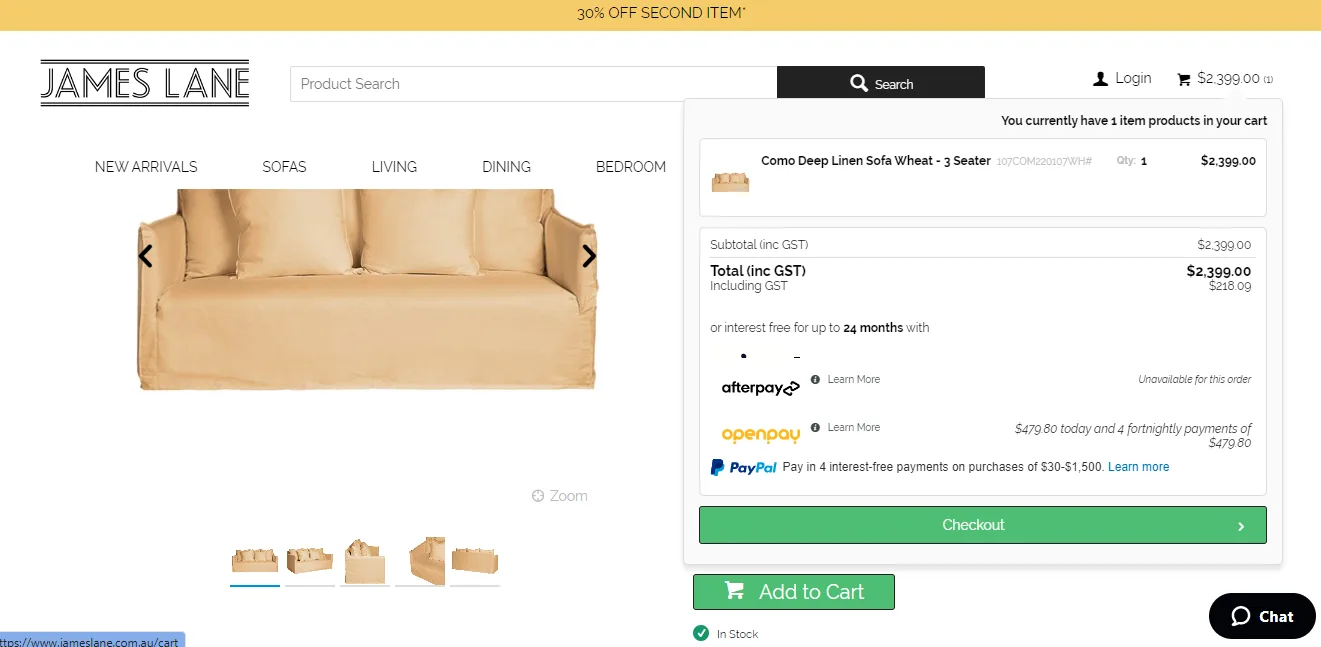Click the green Checkout button
The image size is (1321, 647).
[982, 525]
